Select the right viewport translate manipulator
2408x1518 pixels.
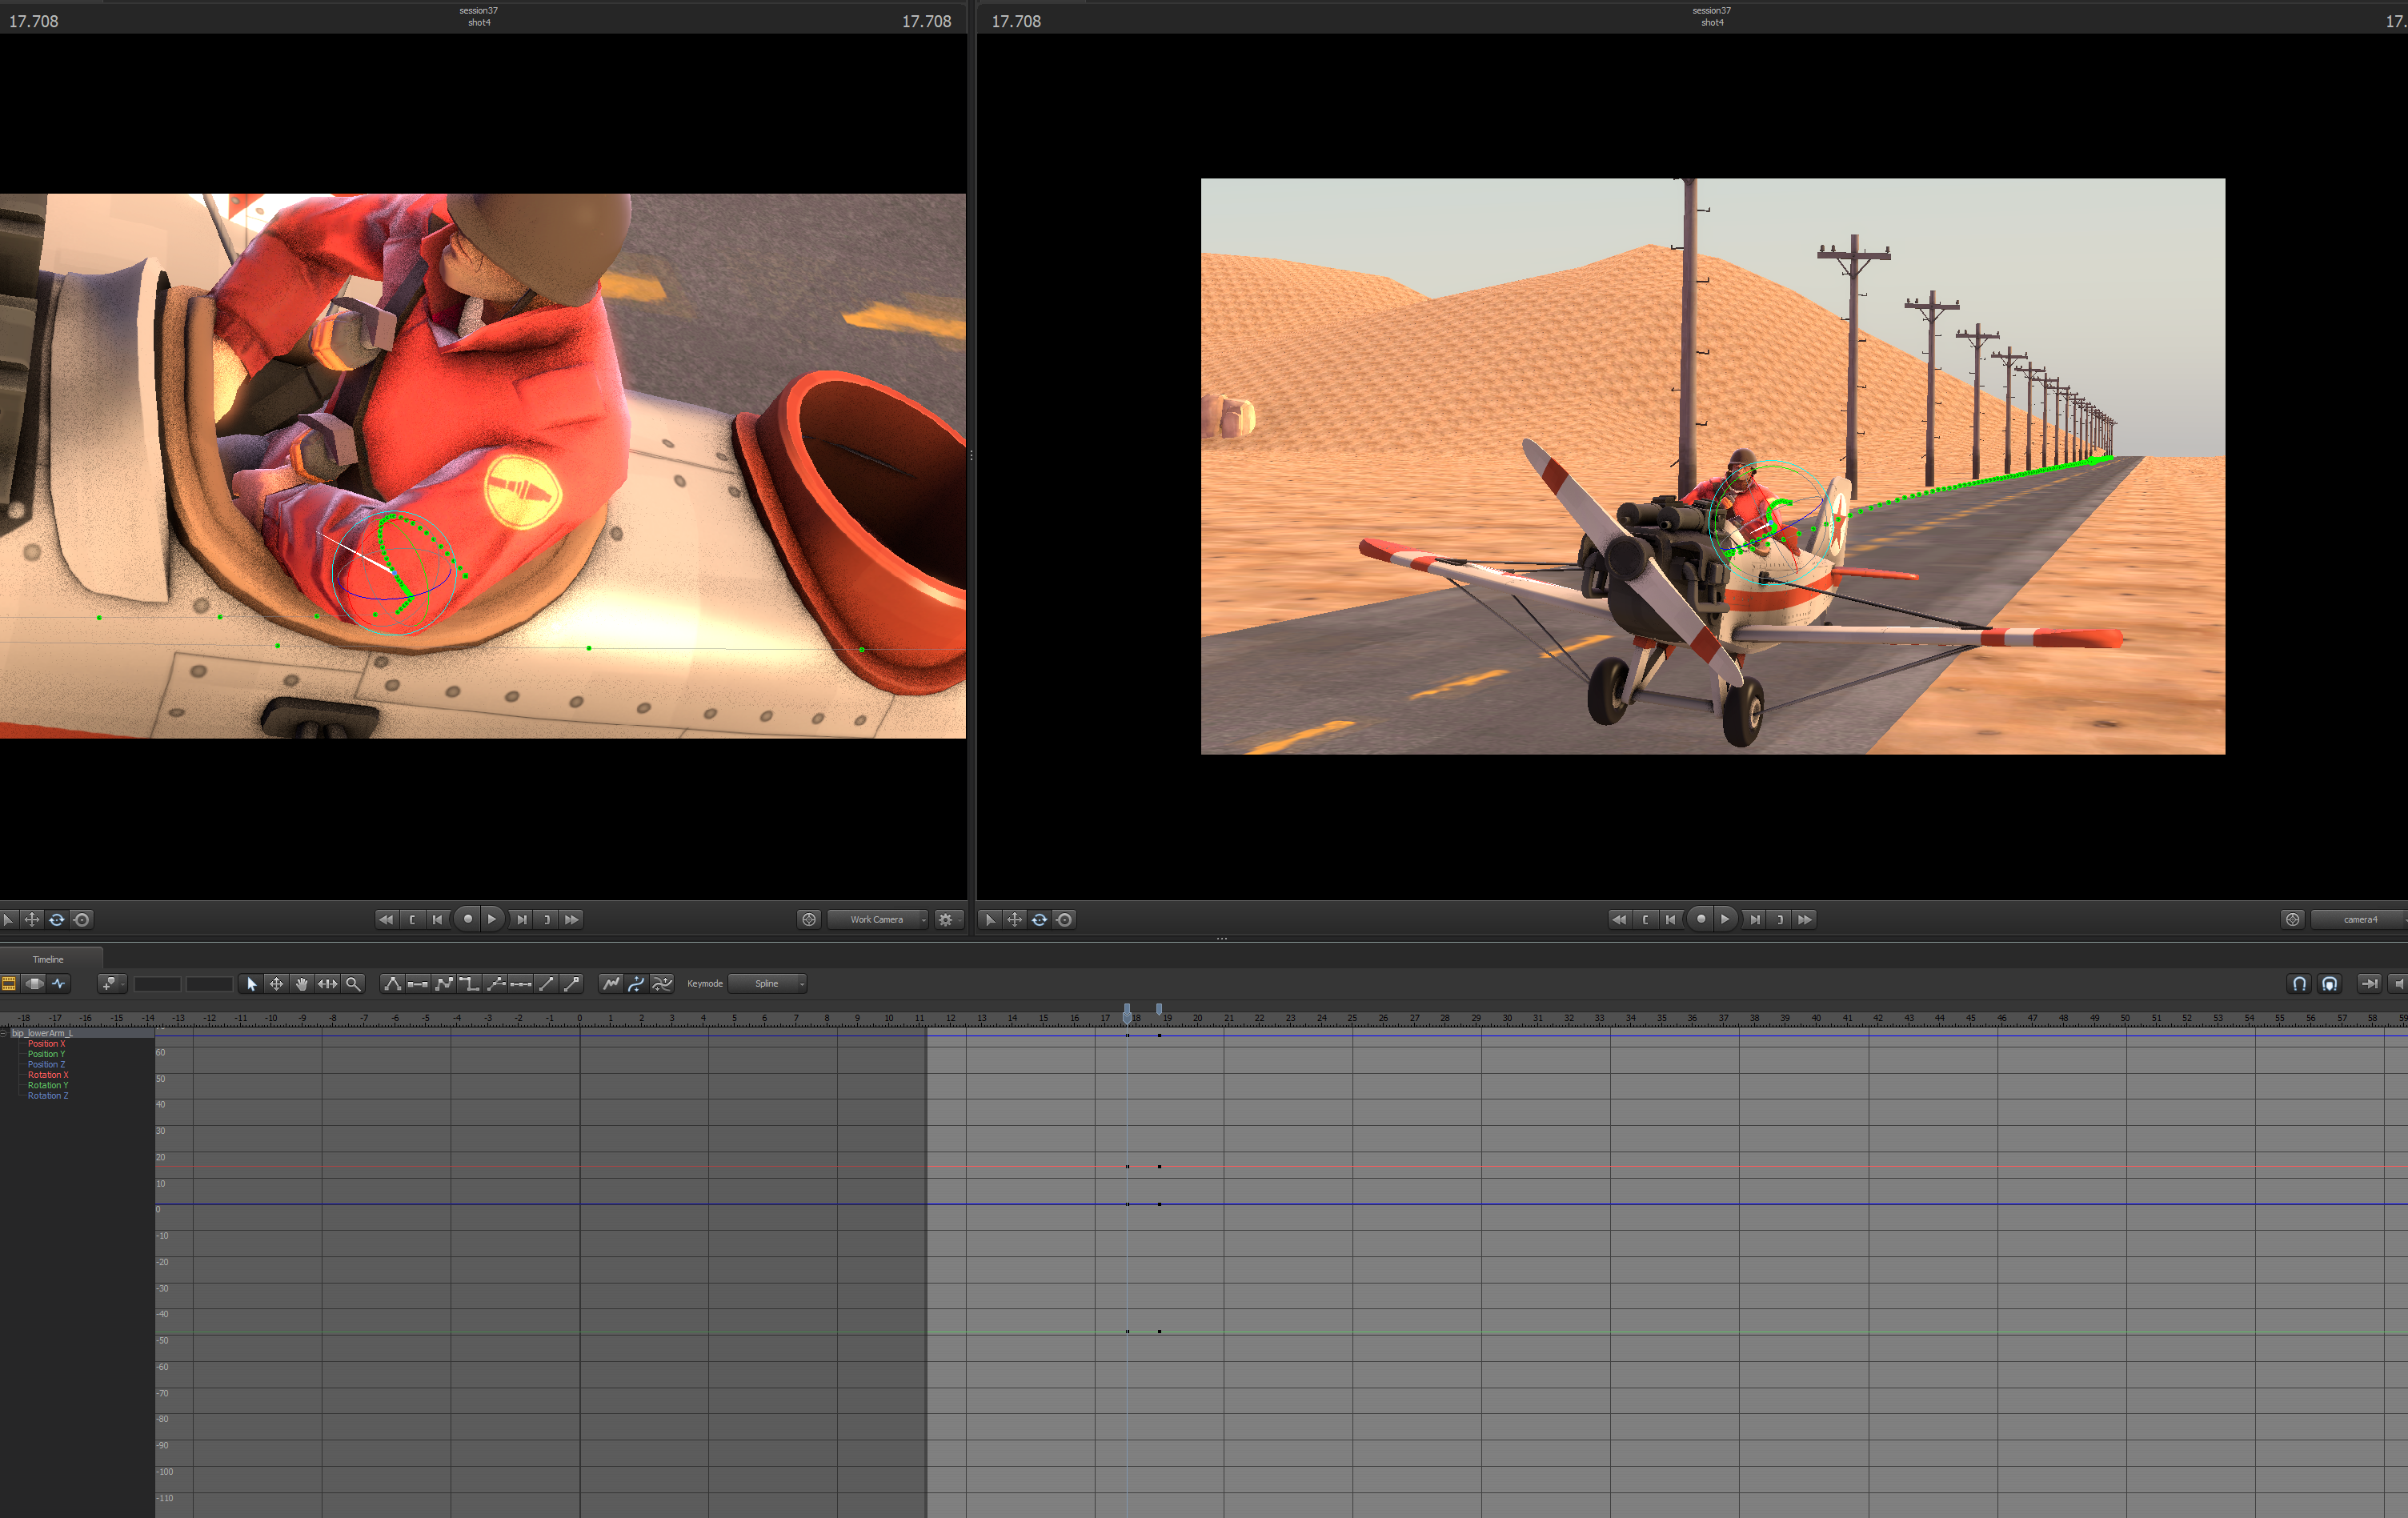(x=1015, y=920)
